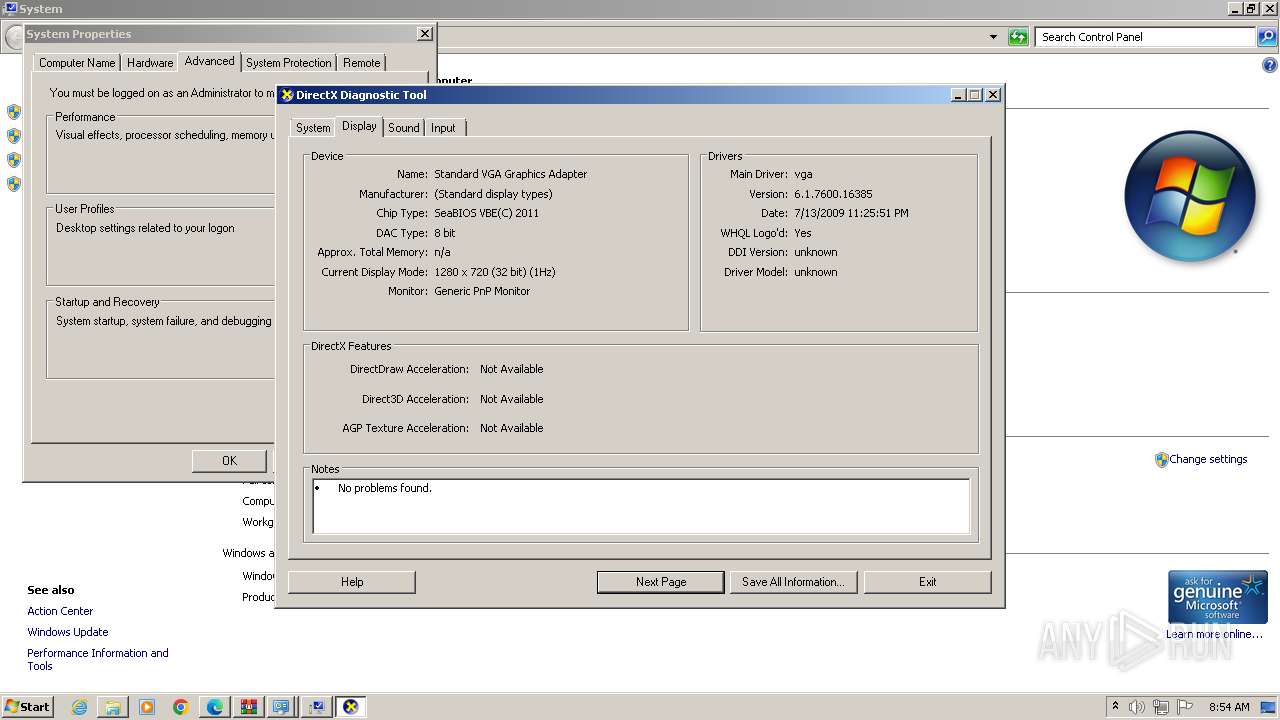Click the 8:54 AM clock
1280x720 pixels.
coord(1229,707)
